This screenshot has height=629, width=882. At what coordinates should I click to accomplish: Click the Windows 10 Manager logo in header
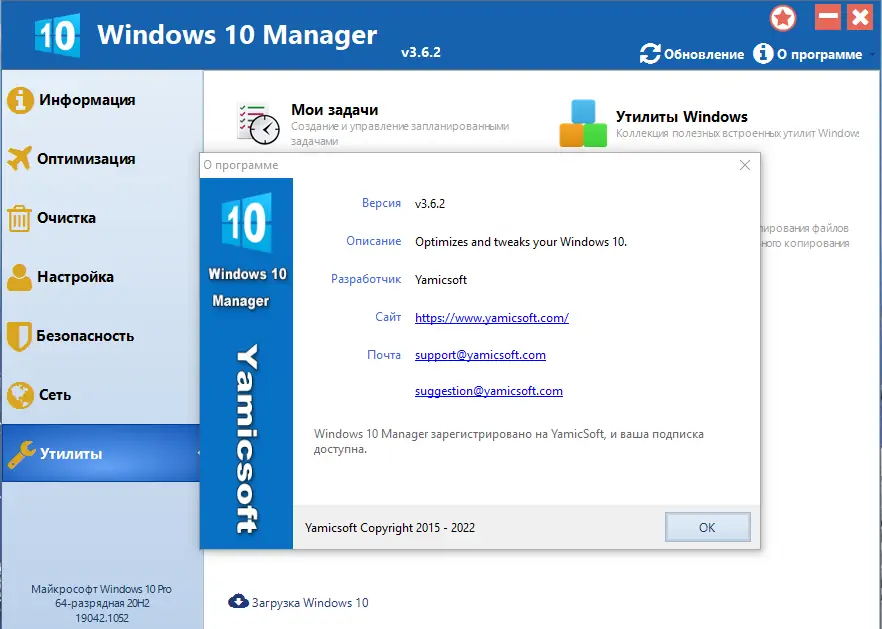pyautogui.click(x=57, y=35)
